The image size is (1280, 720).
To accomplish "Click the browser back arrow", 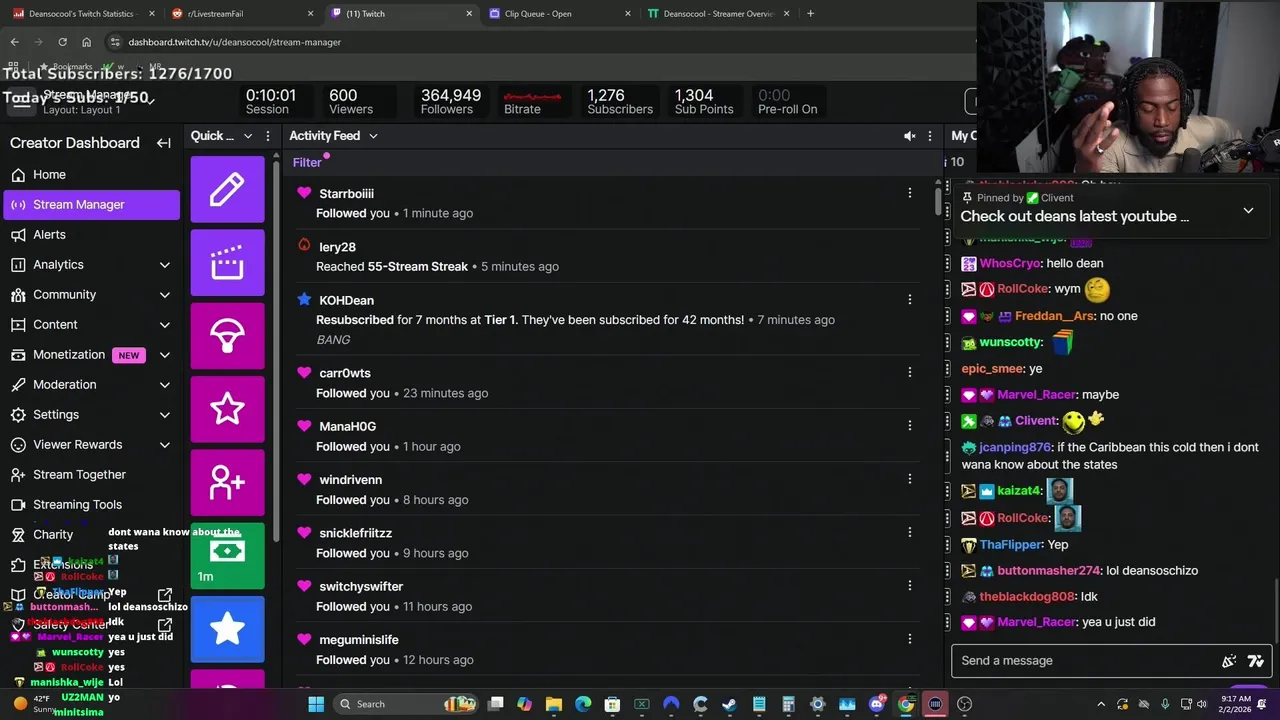I will click(x=15, y=42).
